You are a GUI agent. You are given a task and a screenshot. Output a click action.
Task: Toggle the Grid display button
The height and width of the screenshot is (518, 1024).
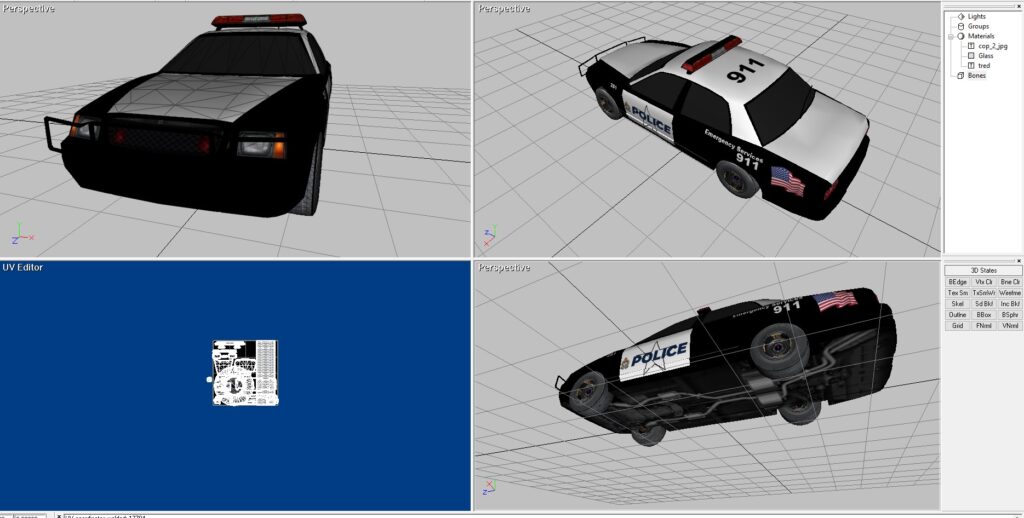click(957, 325)
